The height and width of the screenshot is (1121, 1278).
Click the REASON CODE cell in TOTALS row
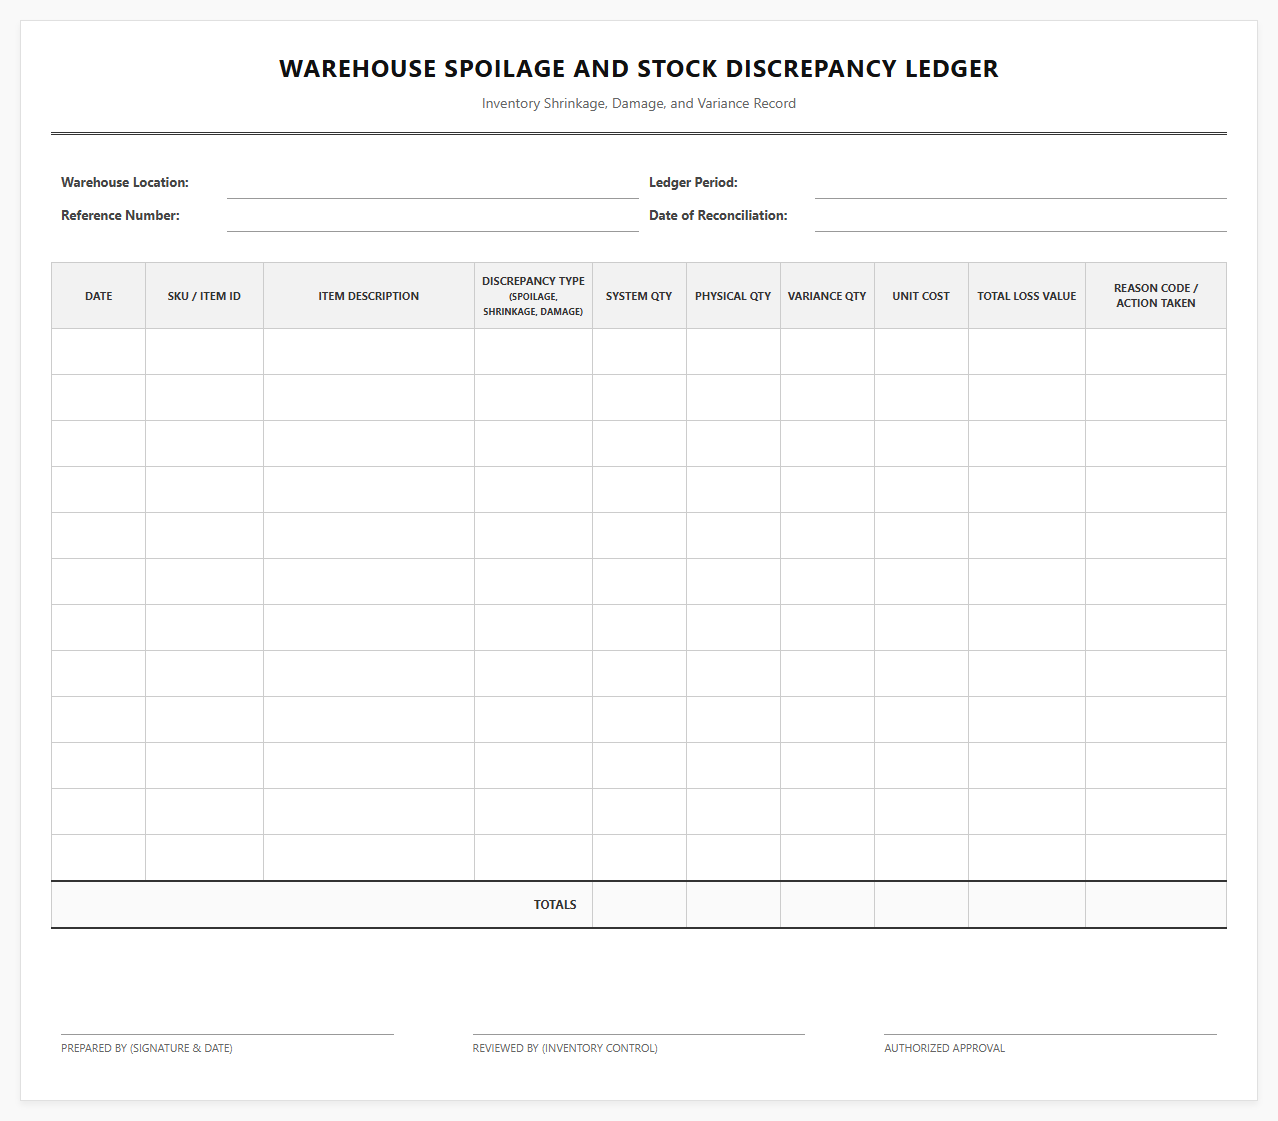tap(1156, 905)
